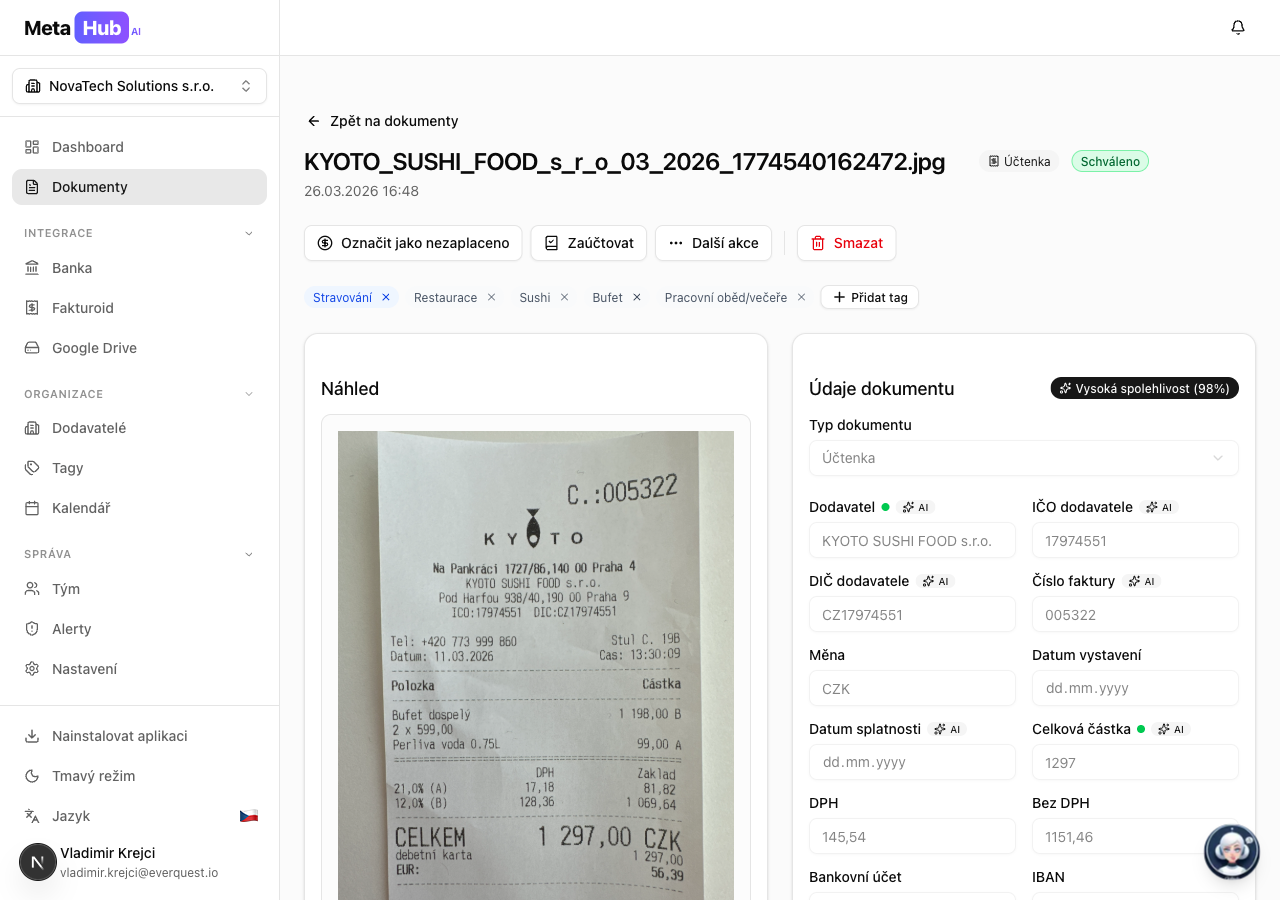Click the Google Drive integration icon
Viewport: 1280px width, 900px height.
tap(30, 347)
